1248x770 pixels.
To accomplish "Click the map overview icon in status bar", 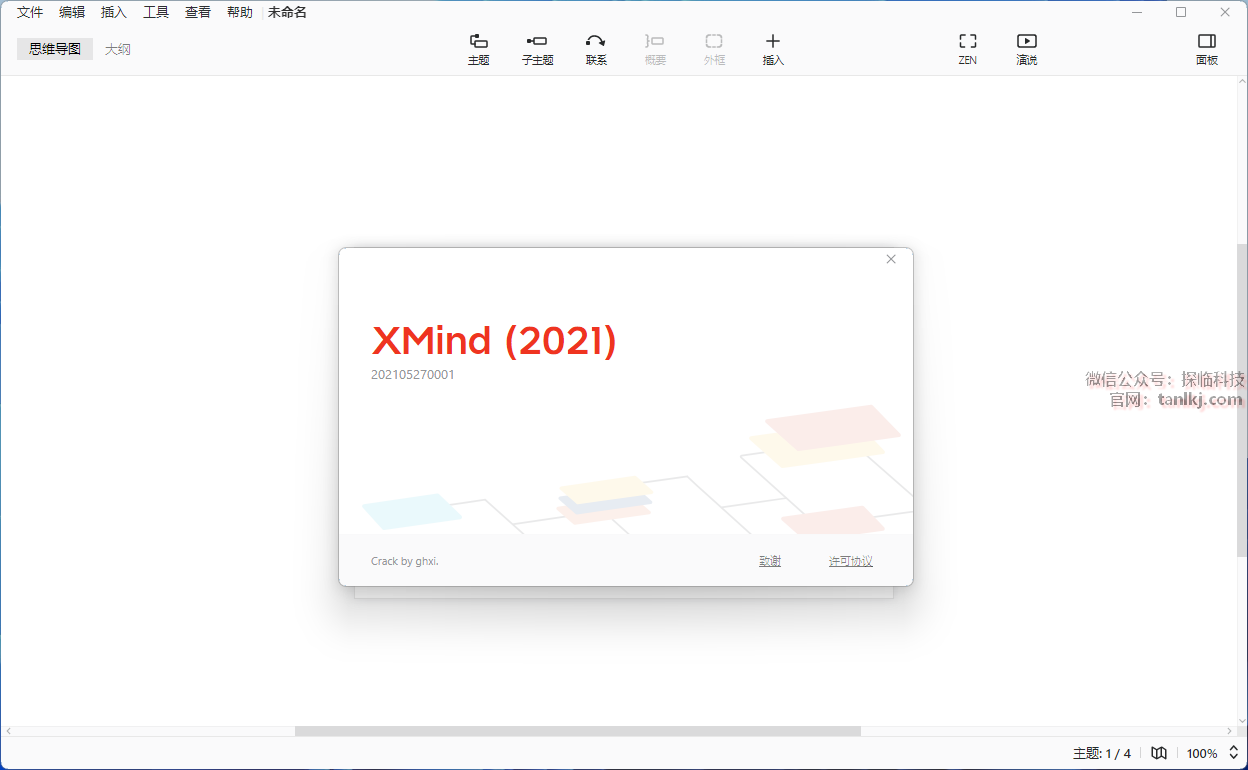I will 1159,753.
